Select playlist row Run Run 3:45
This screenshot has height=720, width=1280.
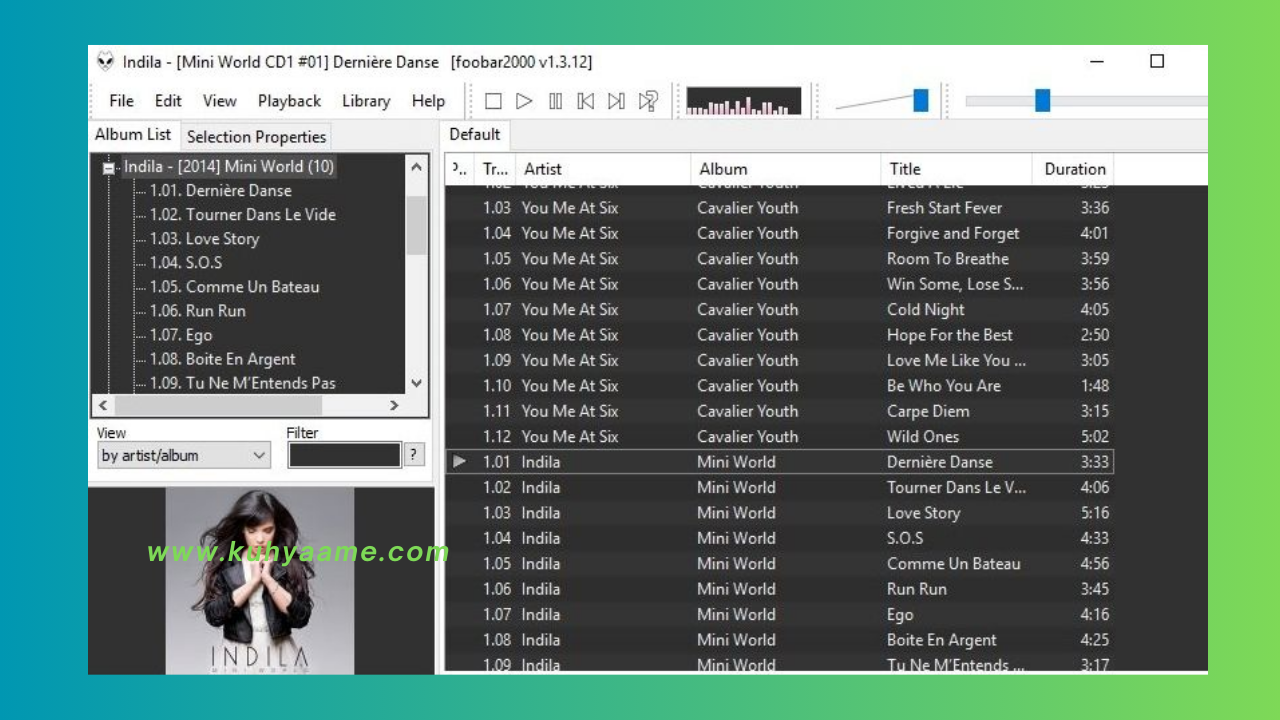[x=779, y=589]
